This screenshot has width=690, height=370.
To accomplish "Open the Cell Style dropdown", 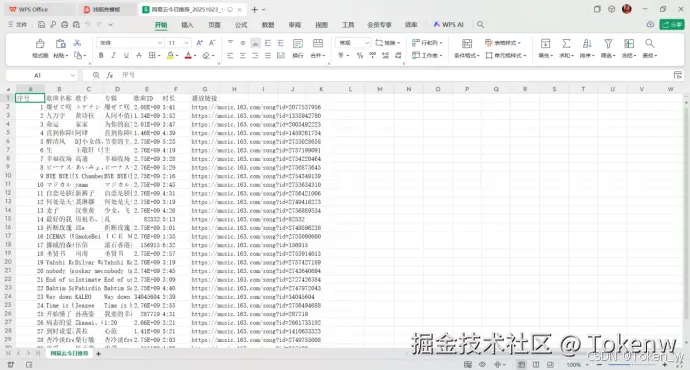I will (x=506, y=55).
